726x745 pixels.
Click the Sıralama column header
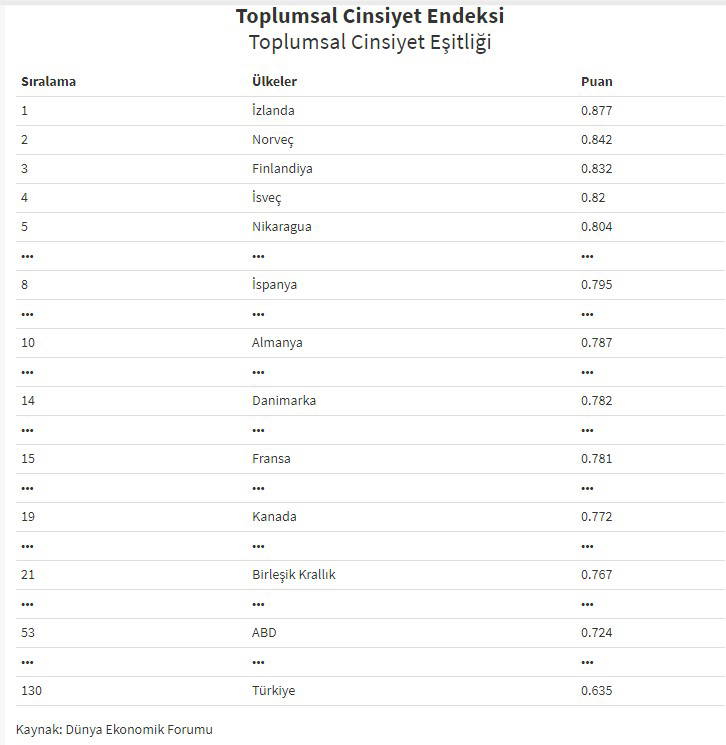[x=48, y=81]
